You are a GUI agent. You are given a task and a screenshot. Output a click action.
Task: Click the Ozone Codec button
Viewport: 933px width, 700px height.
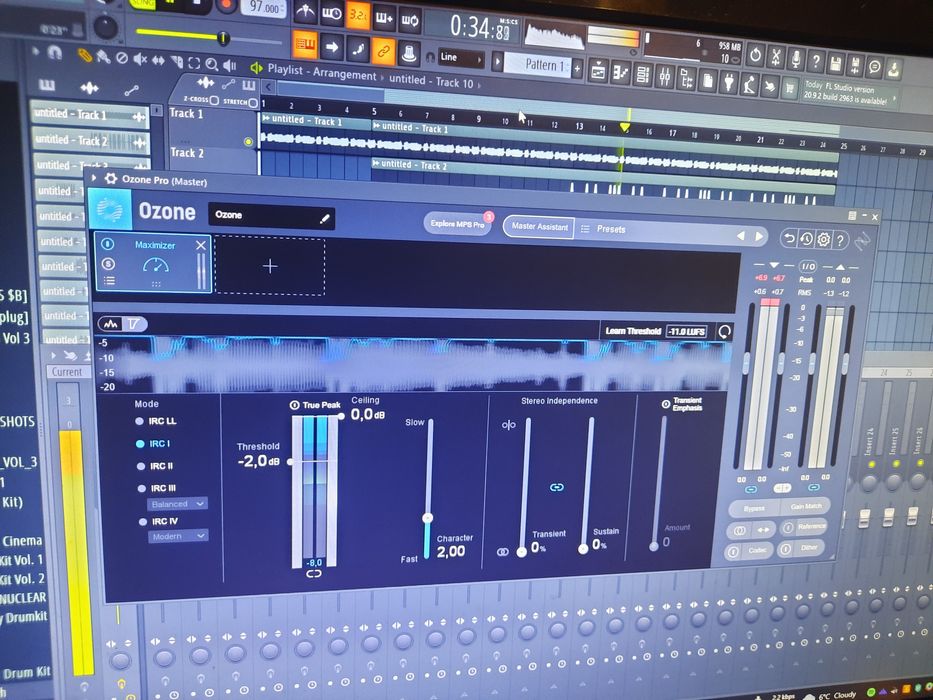point(749,551)
